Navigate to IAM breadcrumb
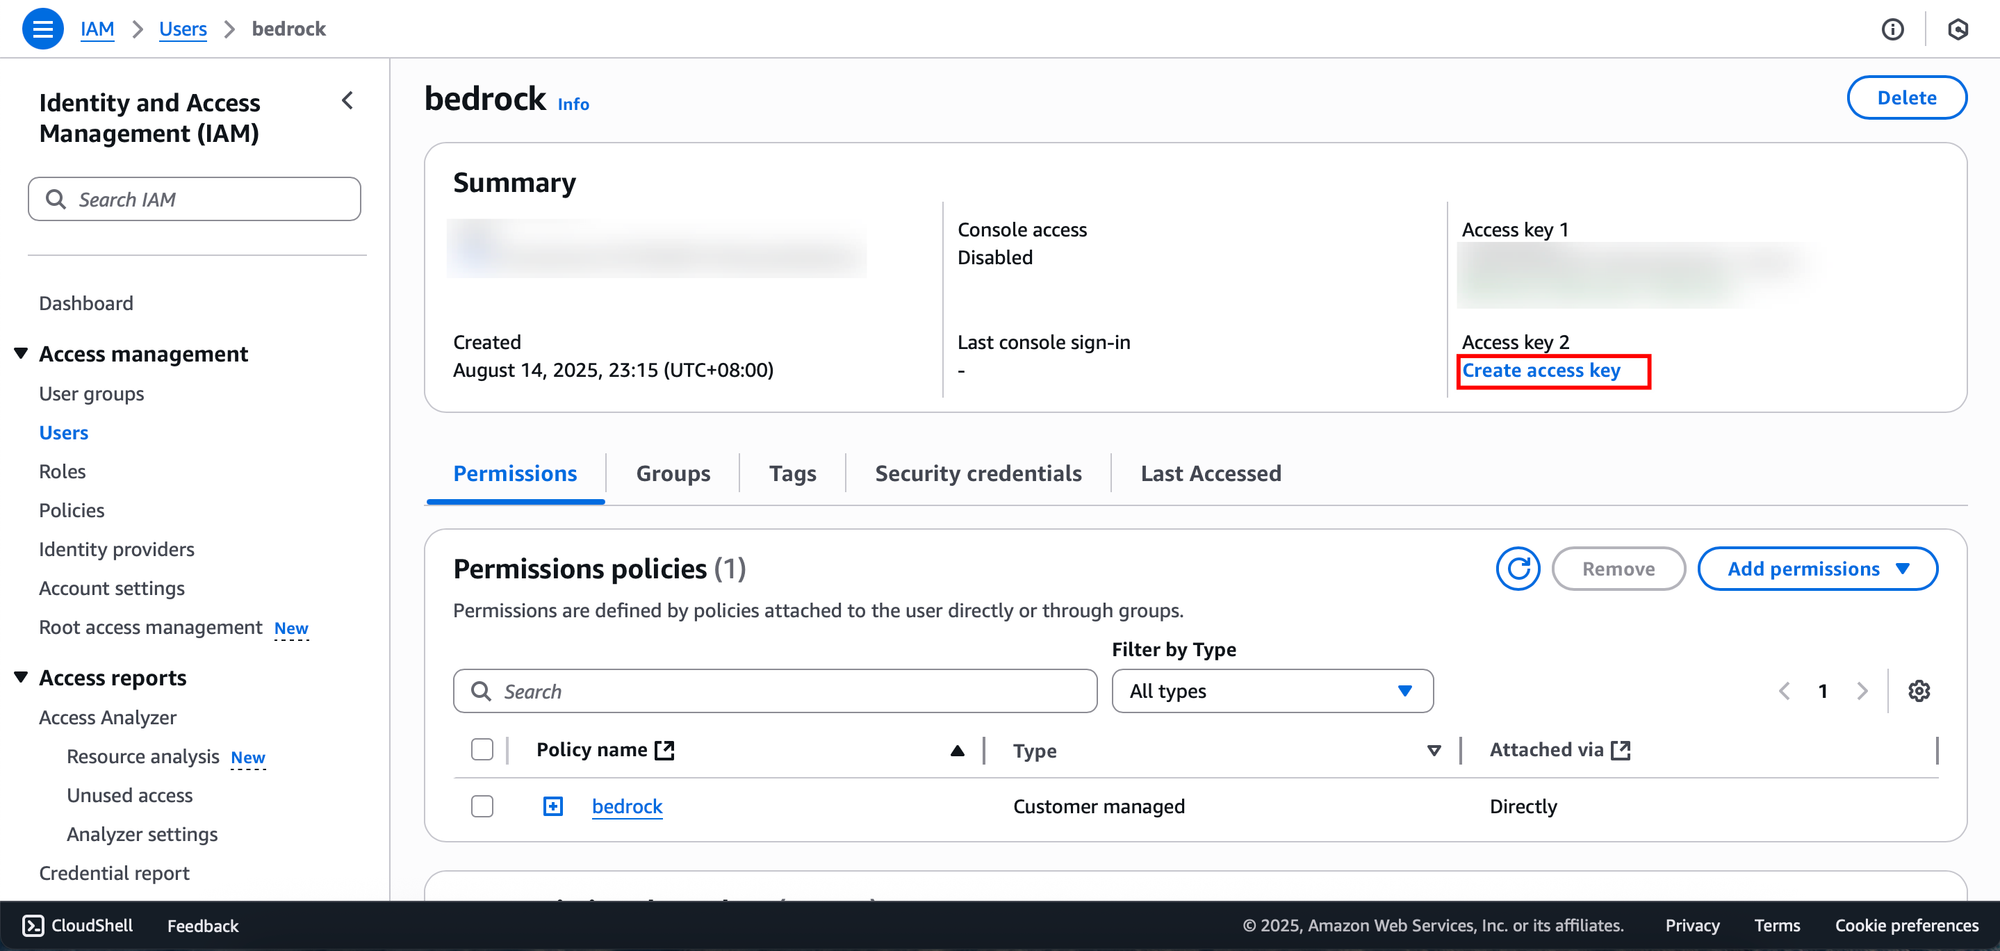The width and height of the screenshot is (2000, 951). point(97,29)
